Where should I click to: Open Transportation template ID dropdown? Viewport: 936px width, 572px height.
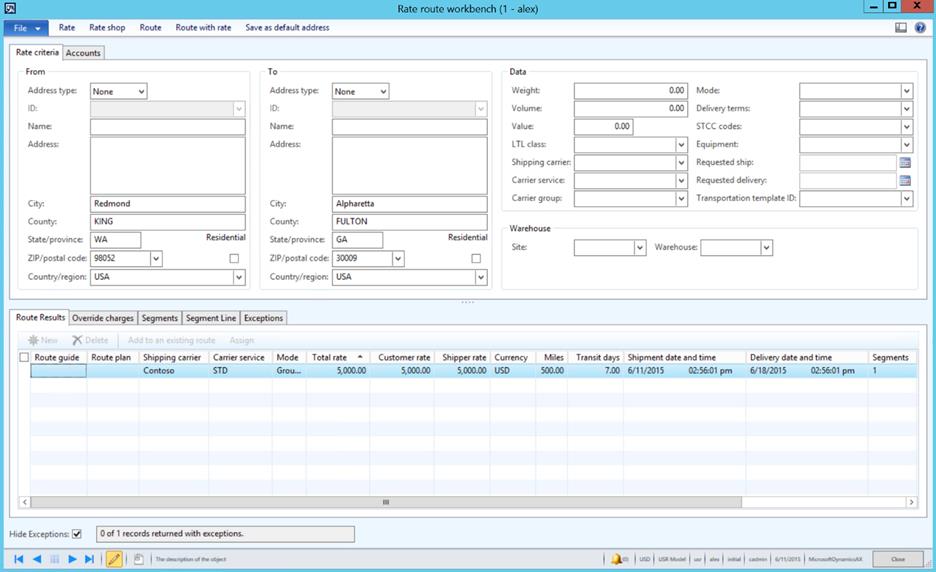click(907, 198)
